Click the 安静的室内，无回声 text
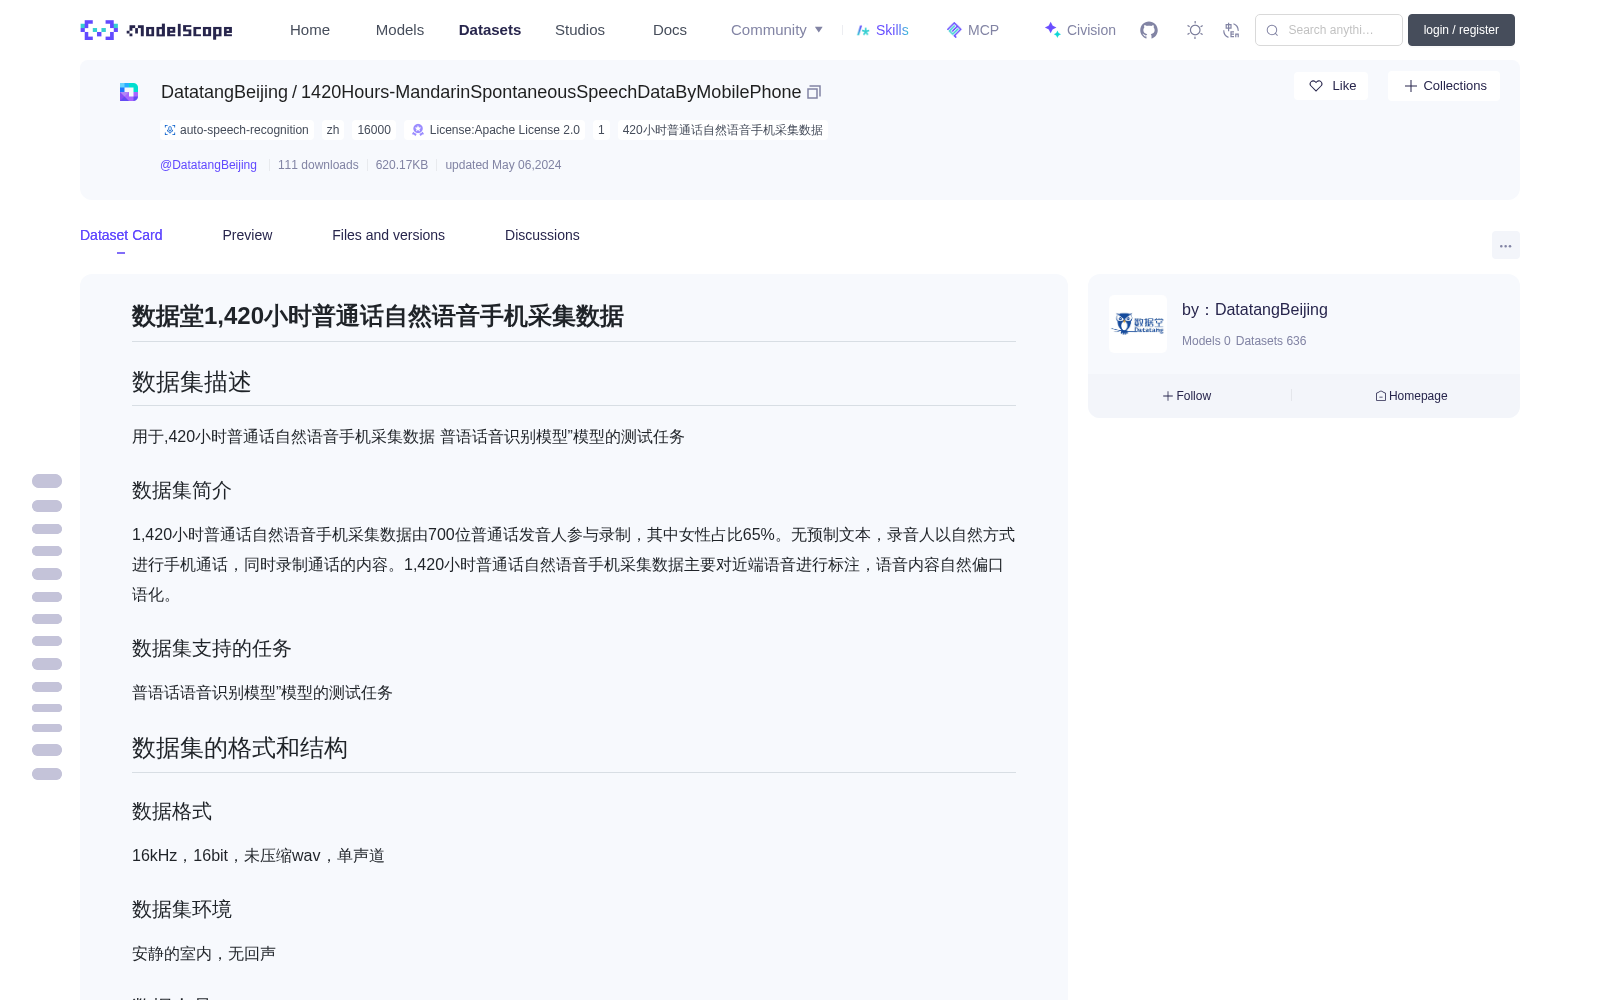The height and width of the screenshot is (1000, 1600). [204, 954]
